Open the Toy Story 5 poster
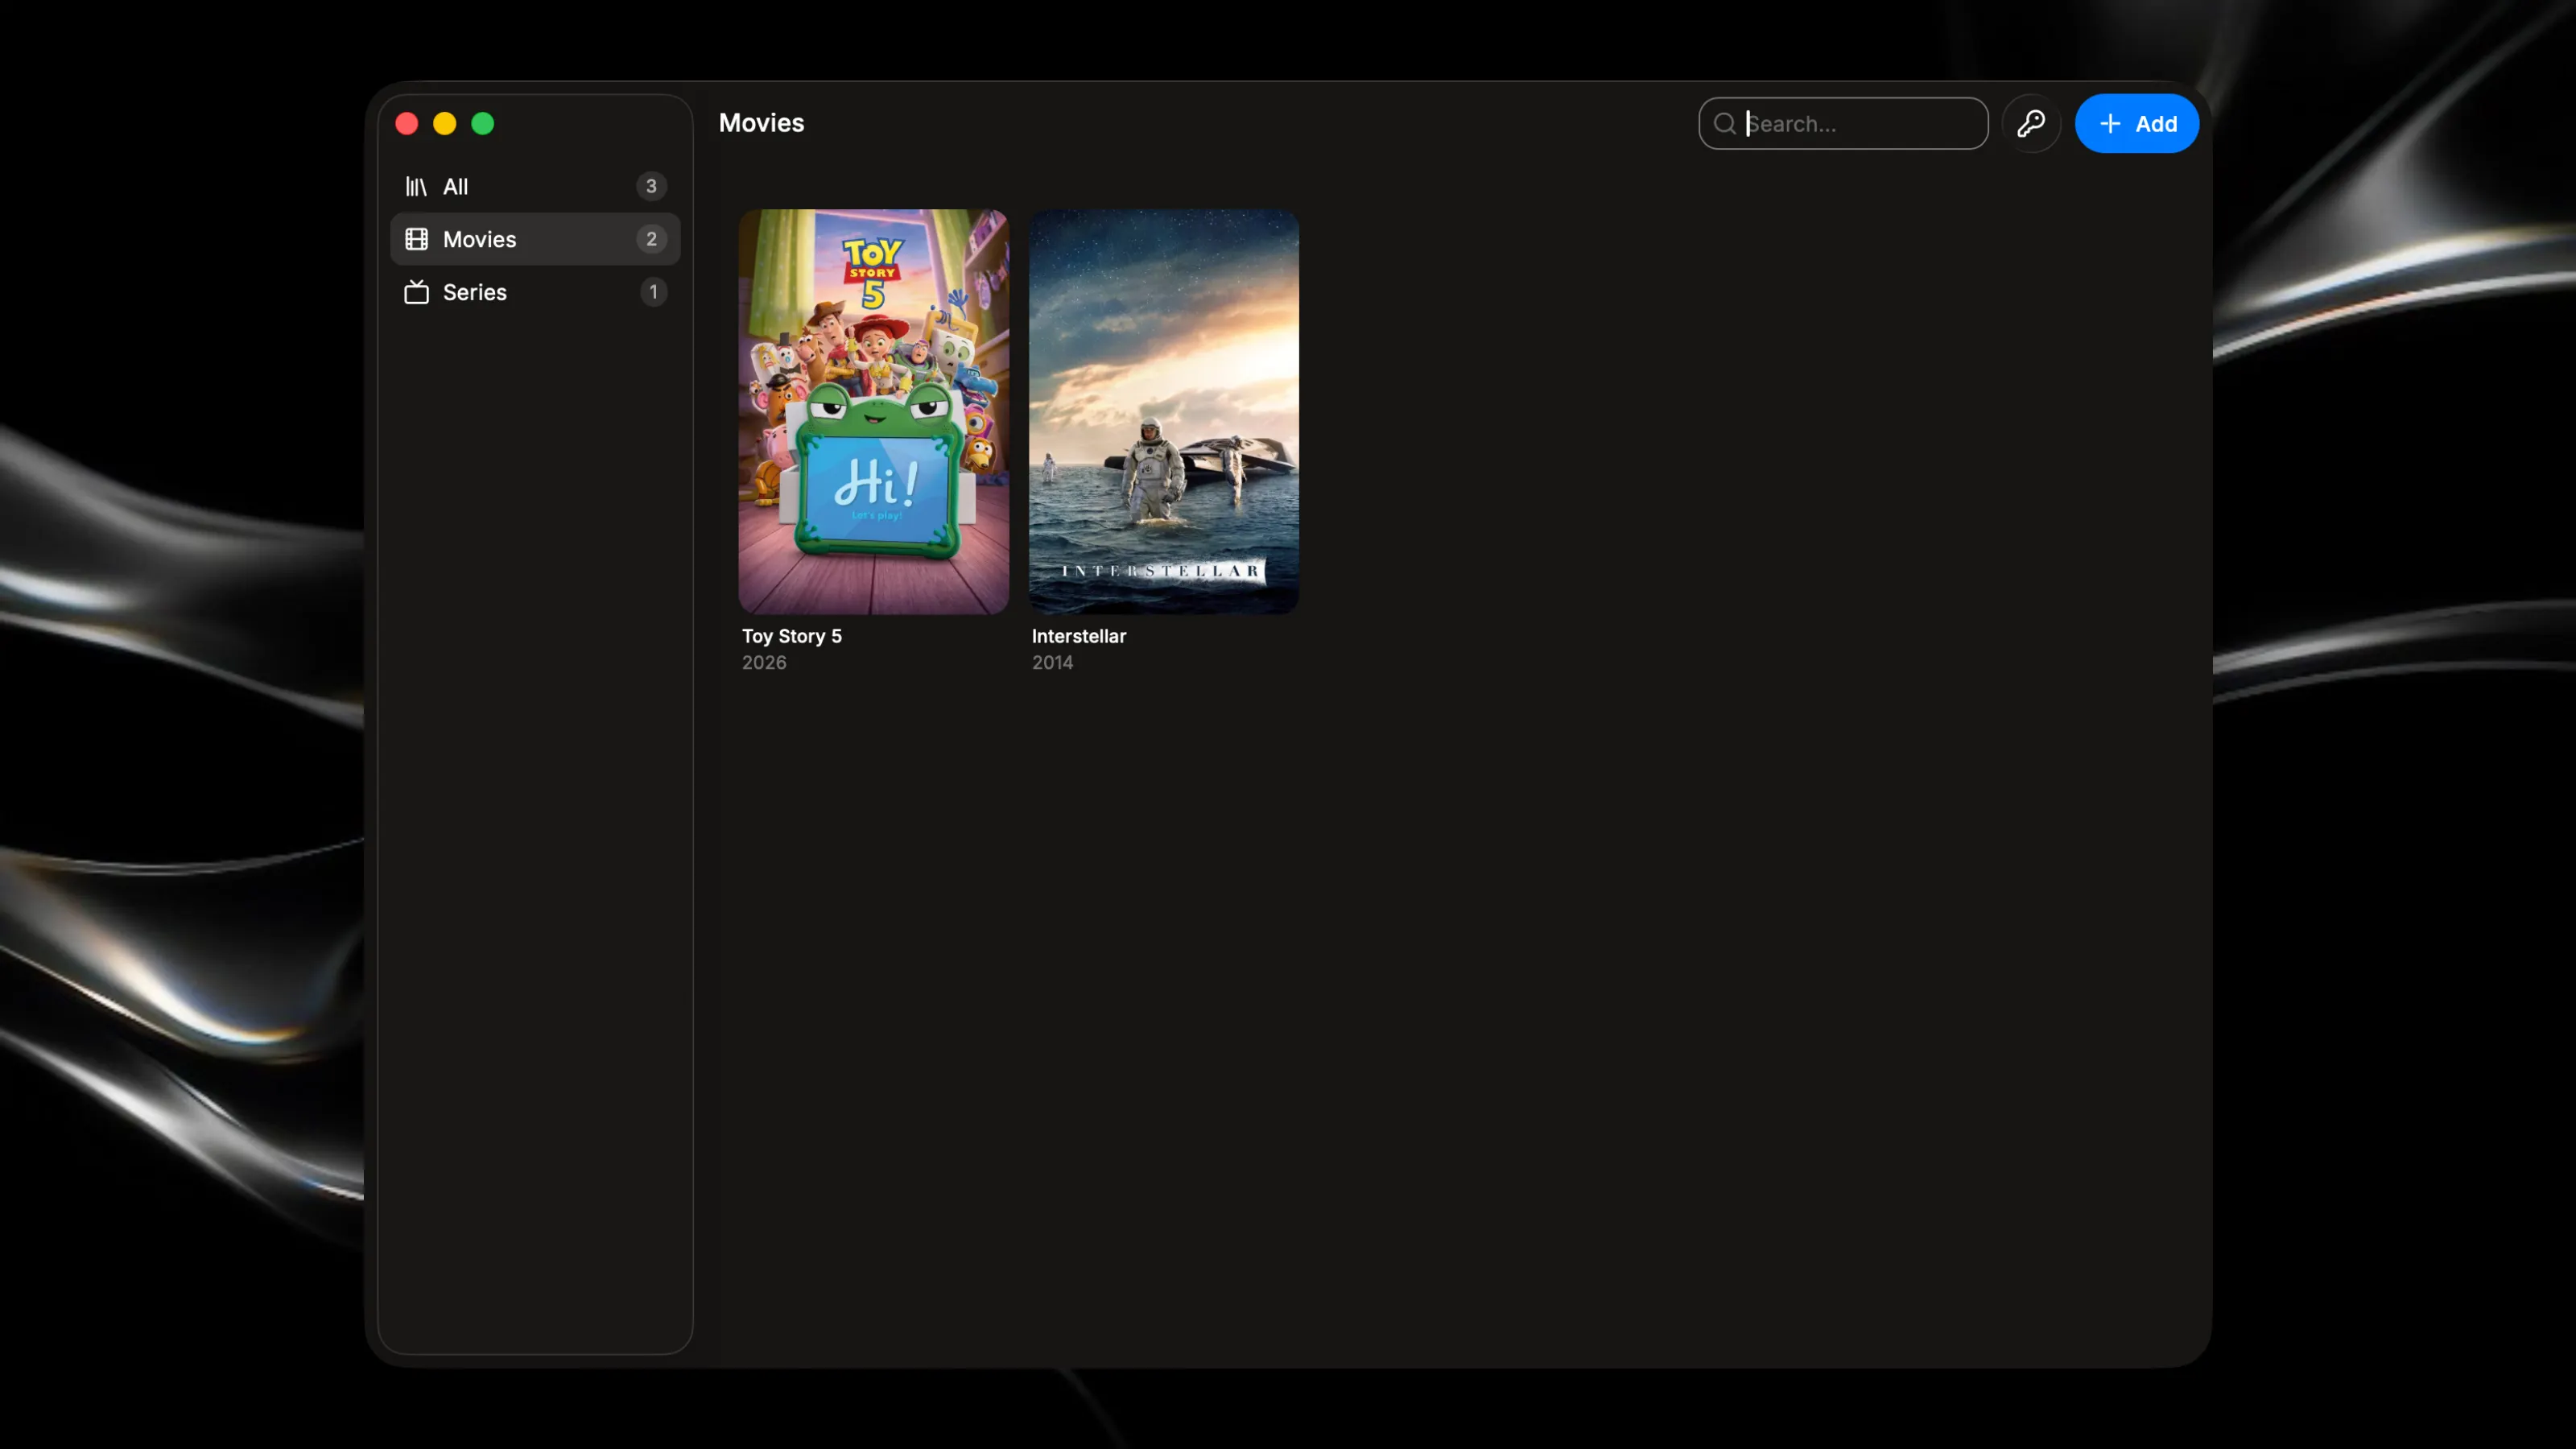2576x1449 pixels. tap(873, 411)
